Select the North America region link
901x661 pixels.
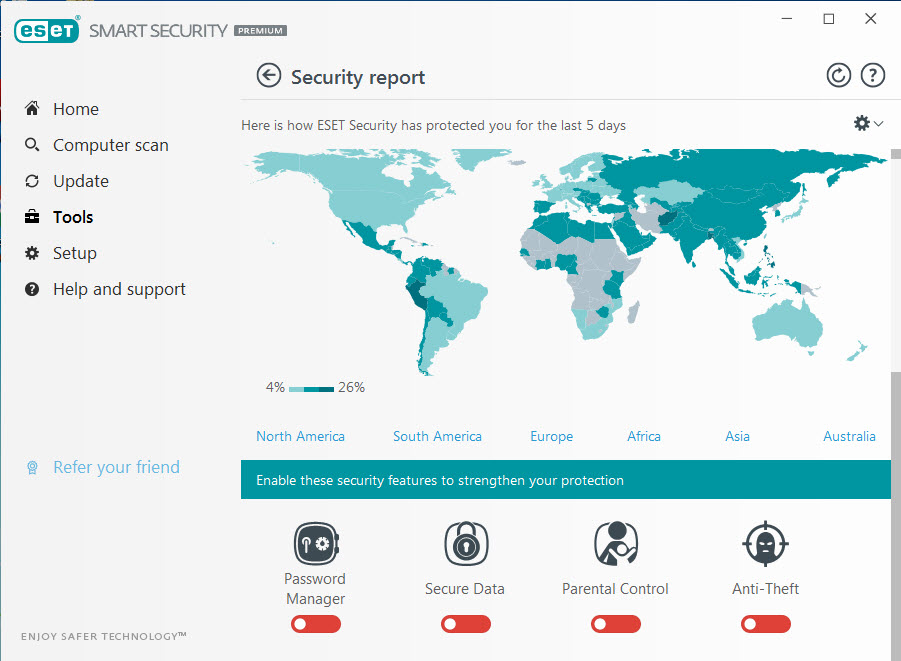pos(301,436)
